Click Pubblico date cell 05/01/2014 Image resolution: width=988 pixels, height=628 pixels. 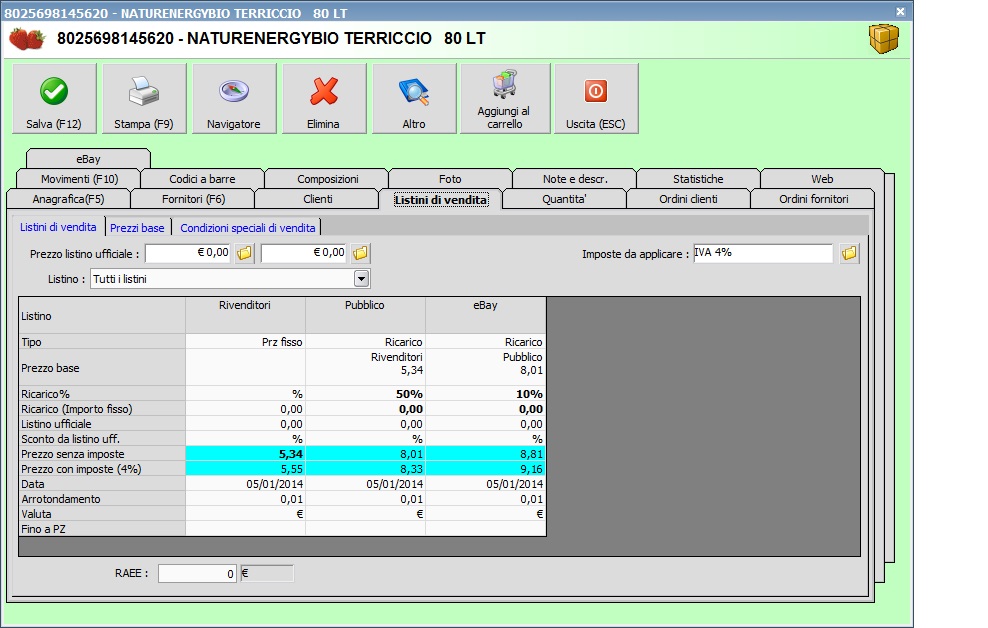(x=365, y=484)
